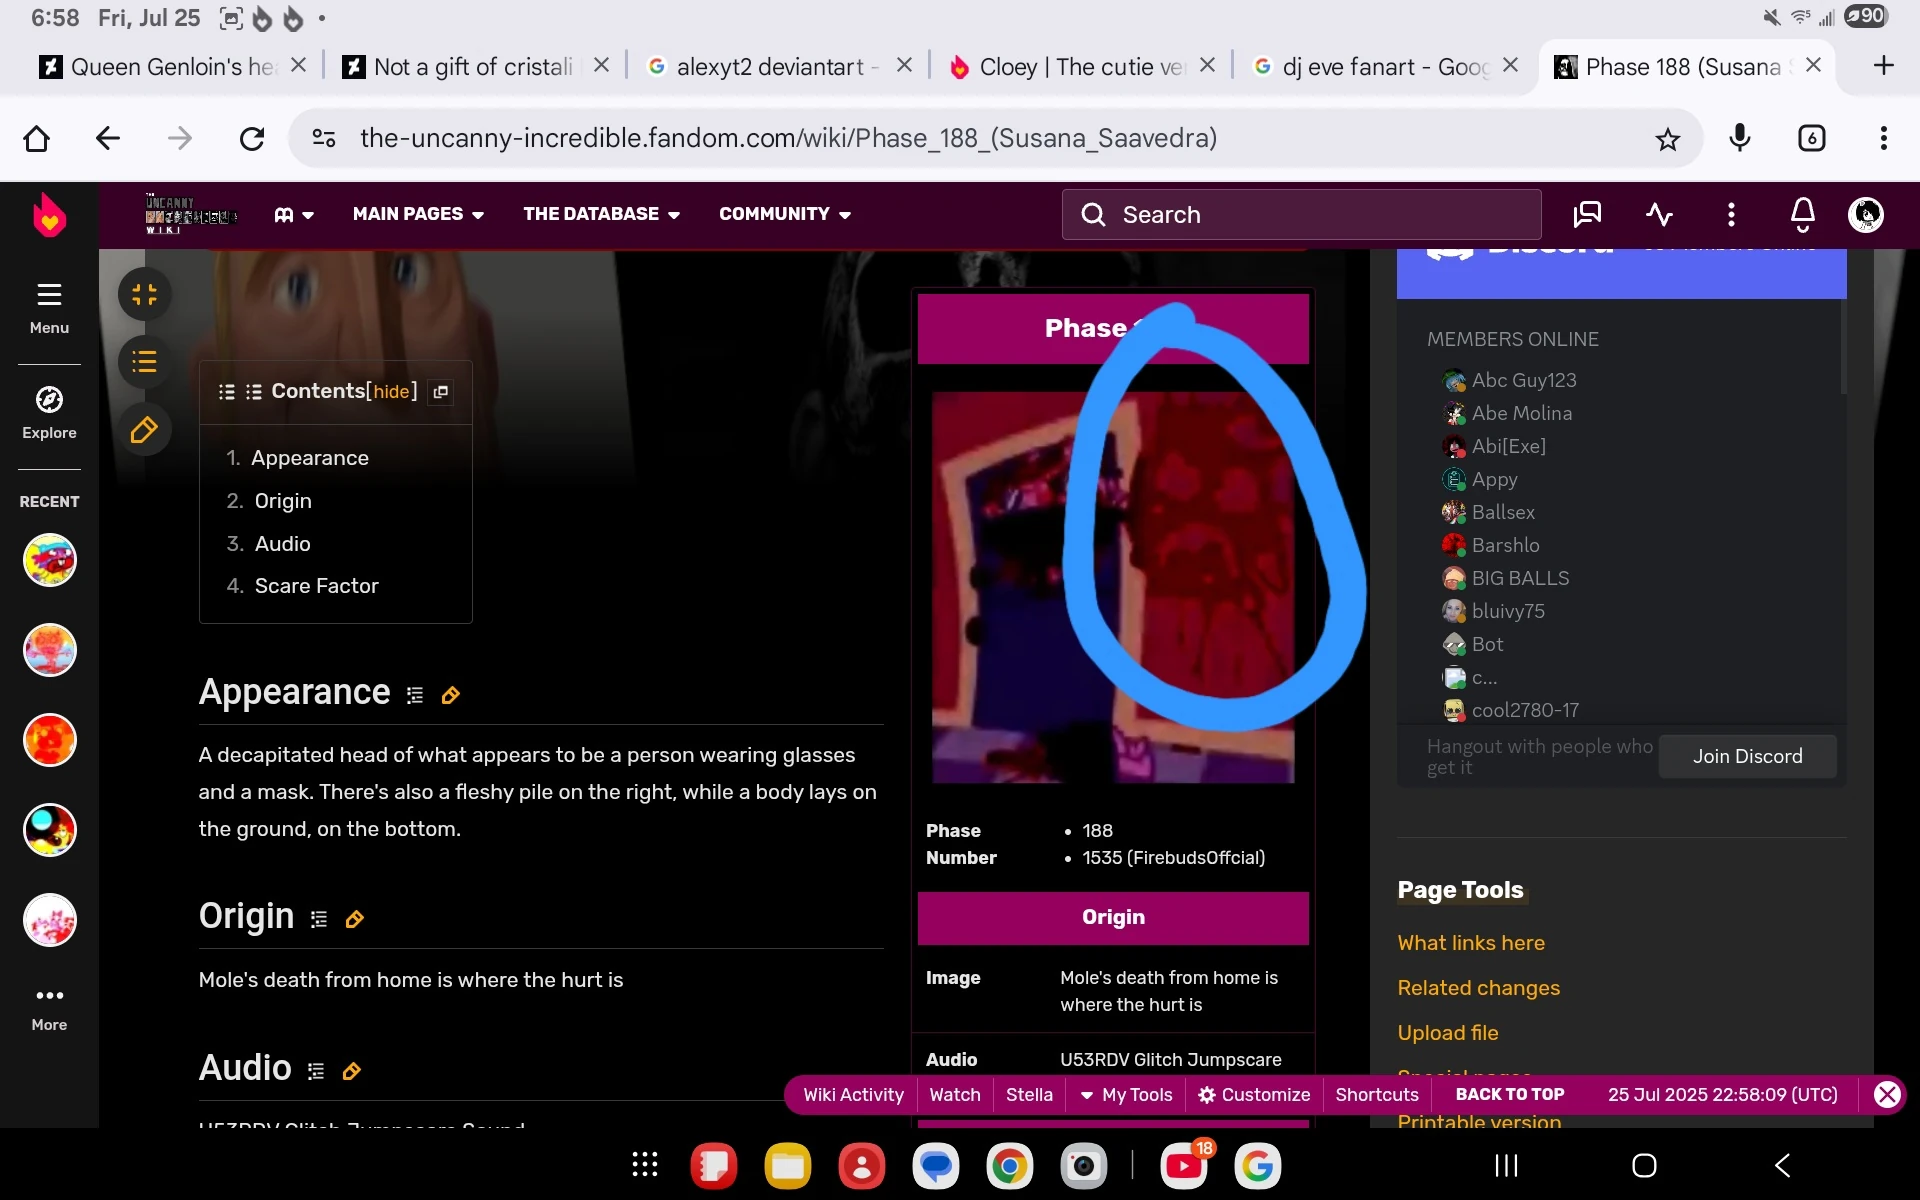The height and width of the screenshot is (1200, 1920).
Task: Collapse the page with fullscreen toggle icon
Action: [145, 294]
